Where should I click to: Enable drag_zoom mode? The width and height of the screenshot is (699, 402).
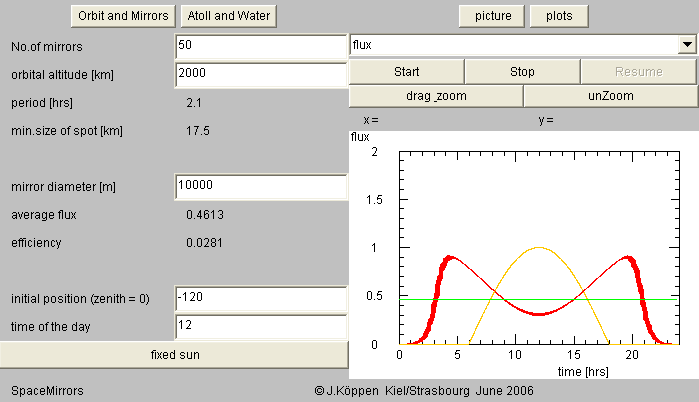(x=435, y=96)
